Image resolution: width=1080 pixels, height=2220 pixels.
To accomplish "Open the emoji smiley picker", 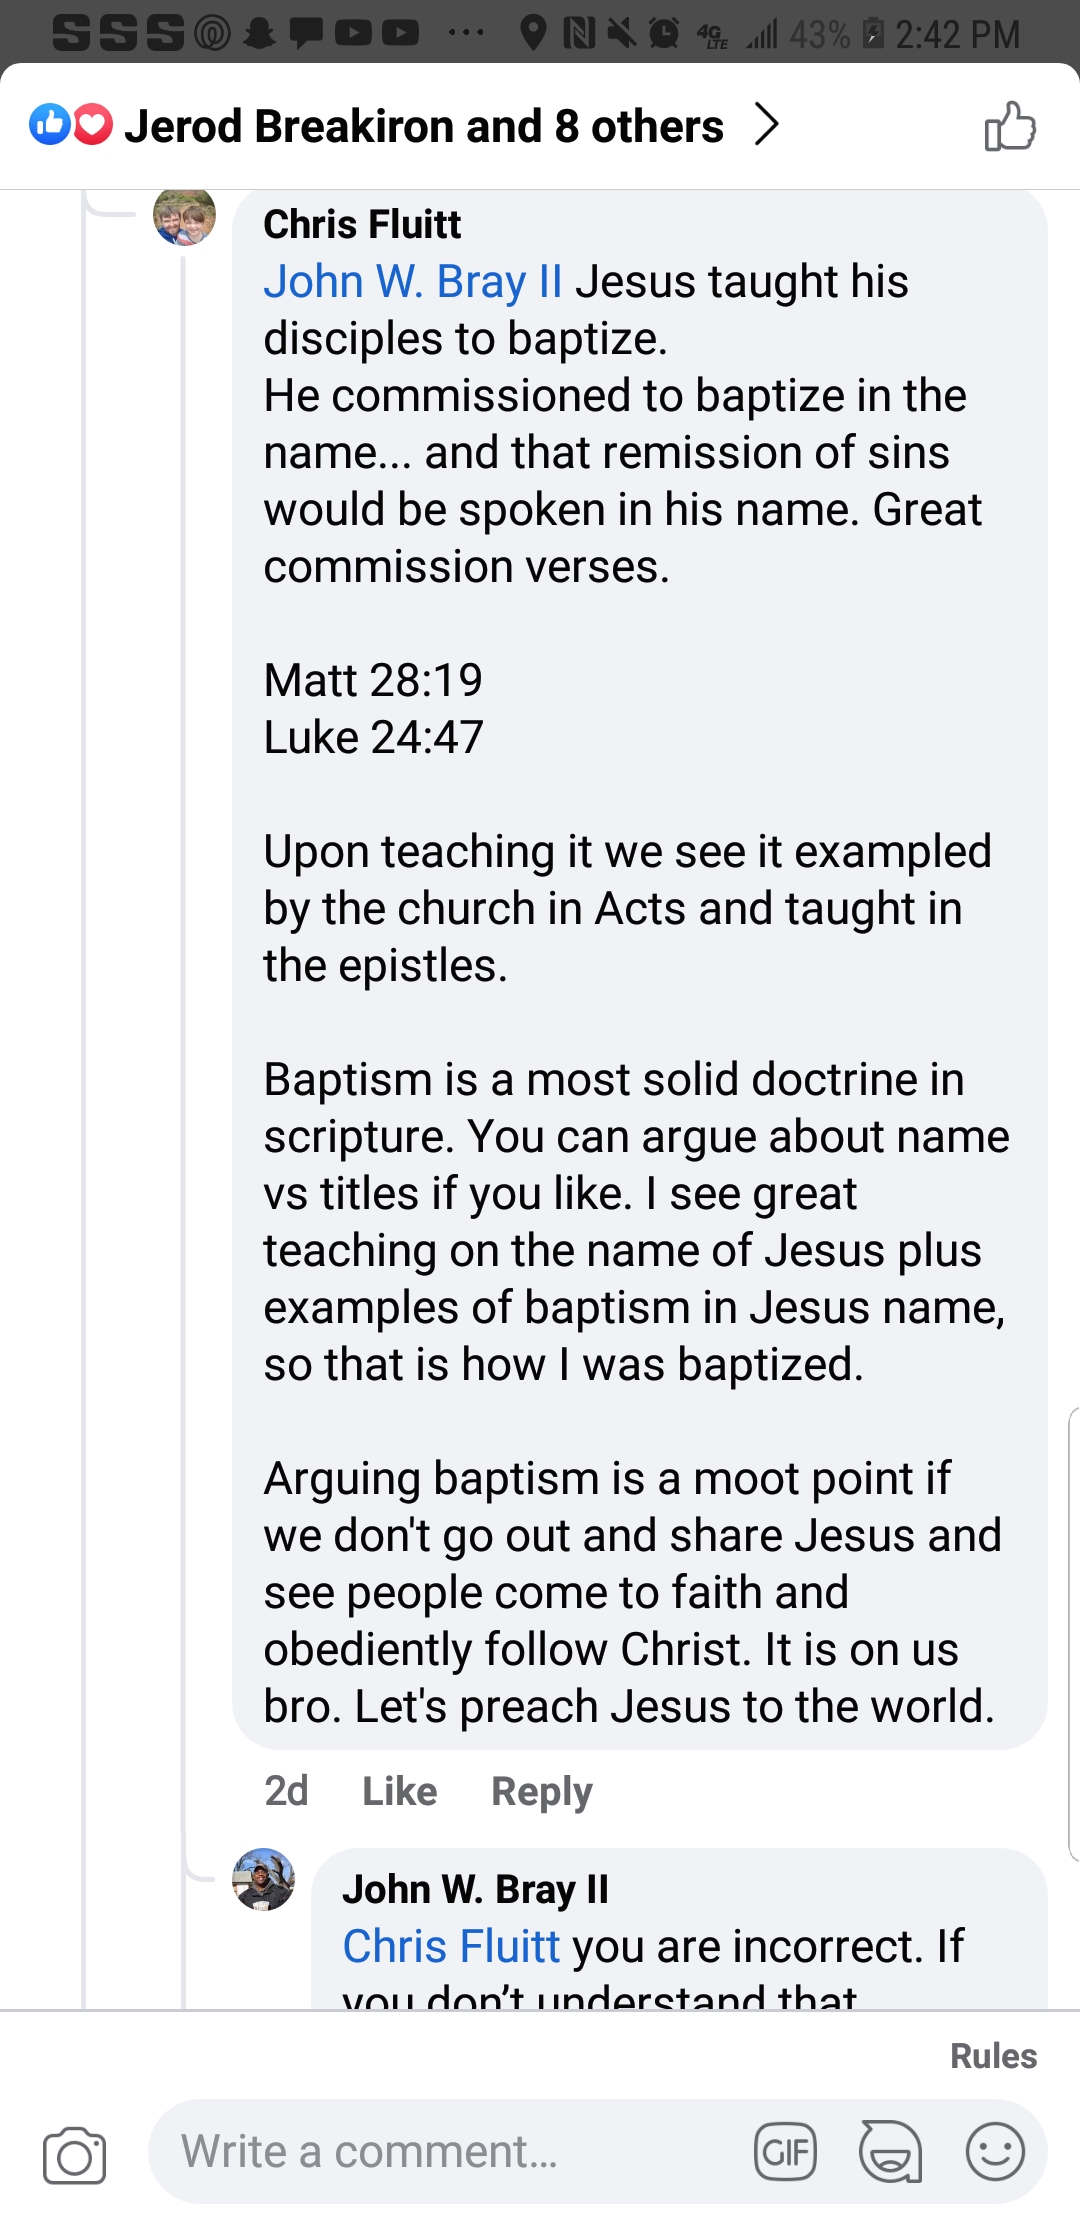I will pos(995,2151).
